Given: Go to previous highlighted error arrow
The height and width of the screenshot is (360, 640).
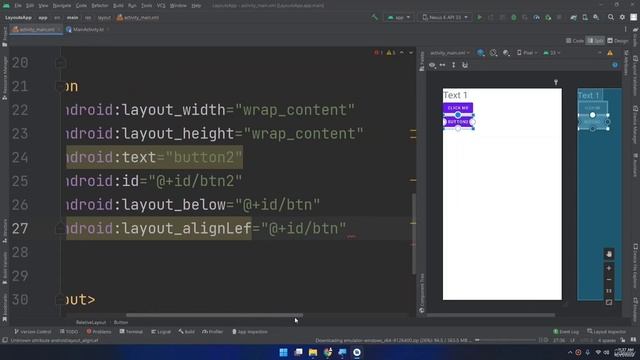Looking at the screenshot, I should pyautogui.click(x=402, y=53).
